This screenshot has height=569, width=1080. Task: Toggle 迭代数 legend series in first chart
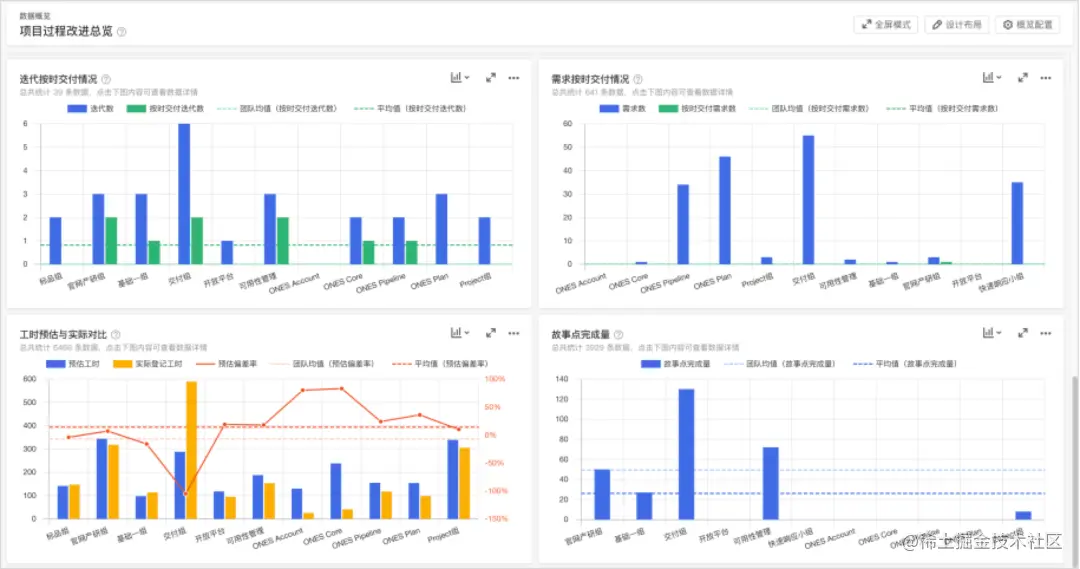click(x=90, y=109)
